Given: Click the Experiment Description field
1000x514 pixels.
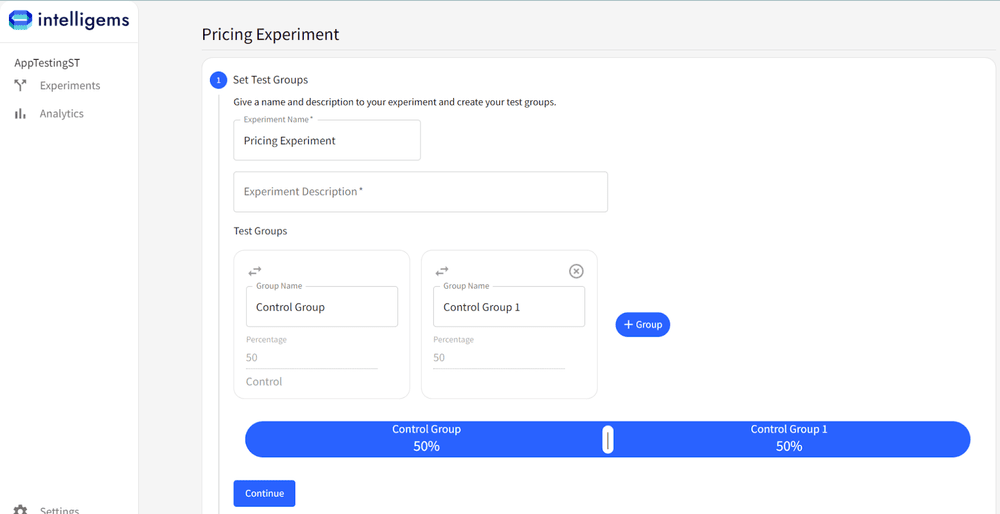Looking at the screenshot, I should tap(420, 191).
